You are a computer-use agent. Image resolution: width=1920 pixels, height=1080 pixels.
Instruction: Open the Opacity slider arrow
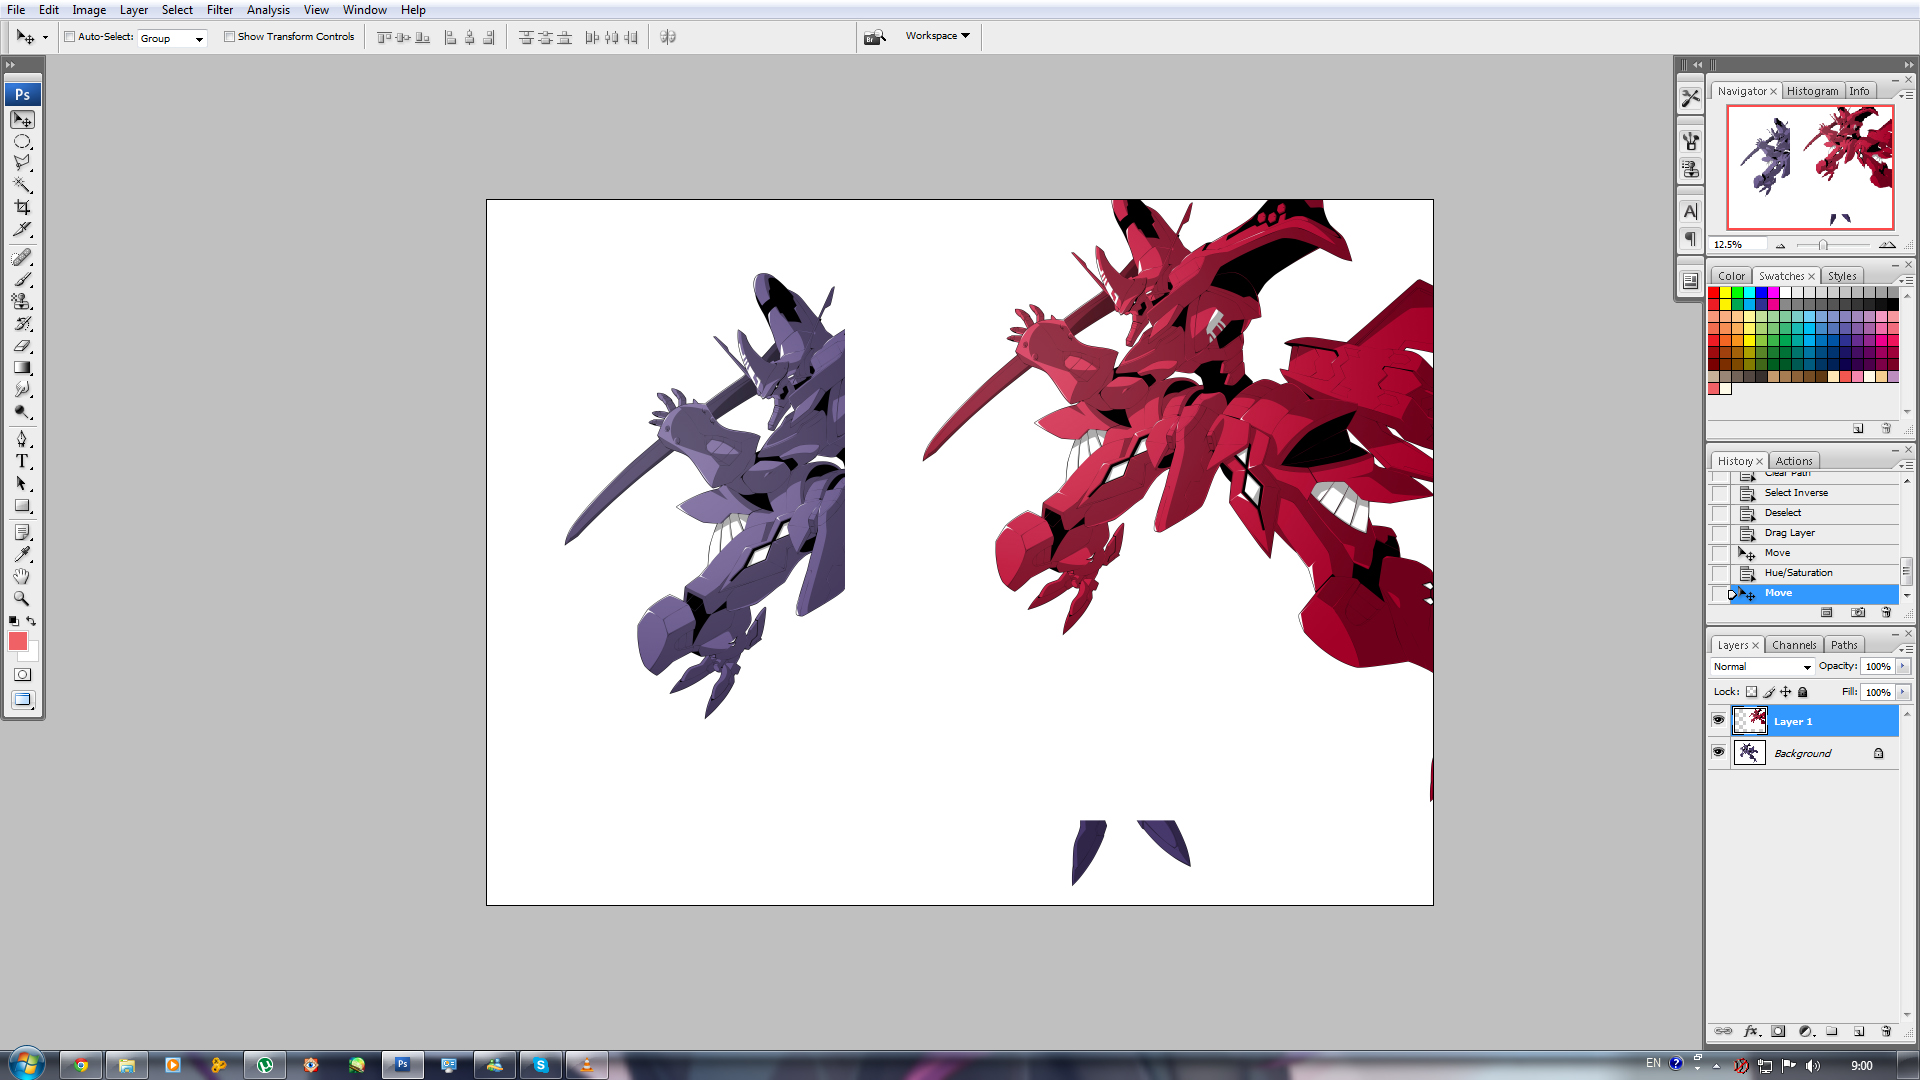click(x=1903, y=666)
